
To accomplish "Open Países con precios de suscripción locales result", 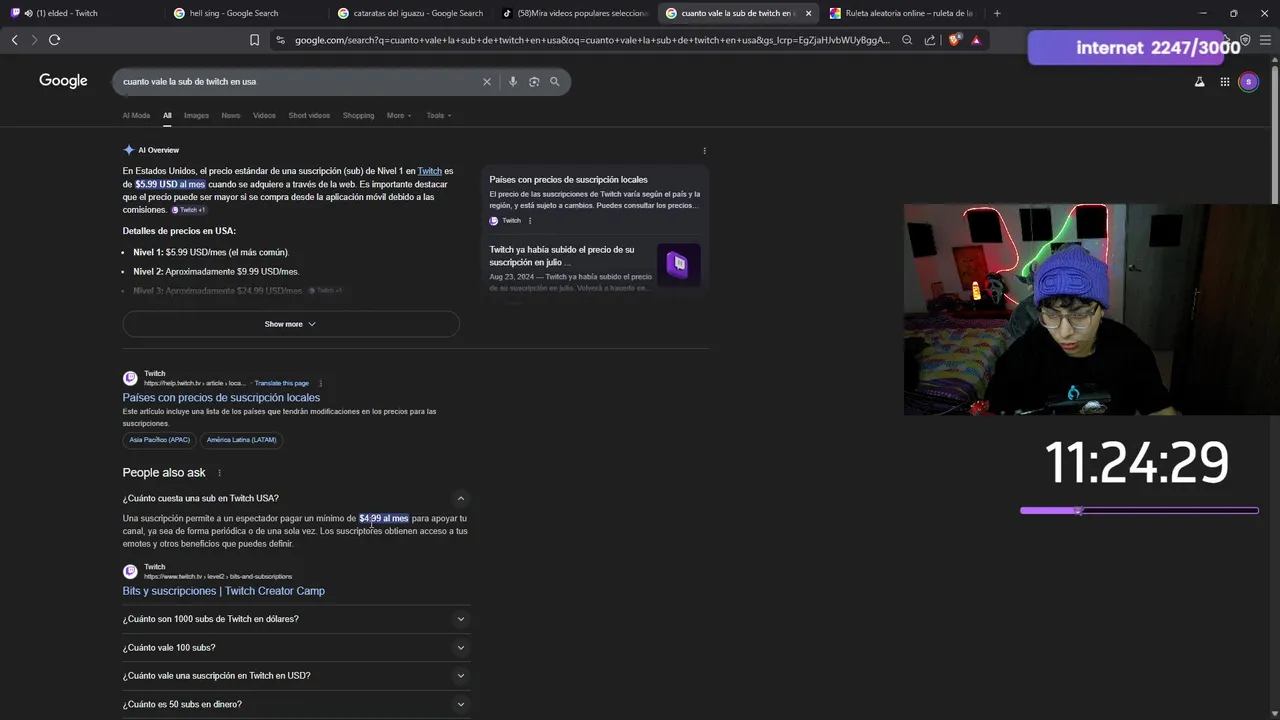I will pos(221,398).
